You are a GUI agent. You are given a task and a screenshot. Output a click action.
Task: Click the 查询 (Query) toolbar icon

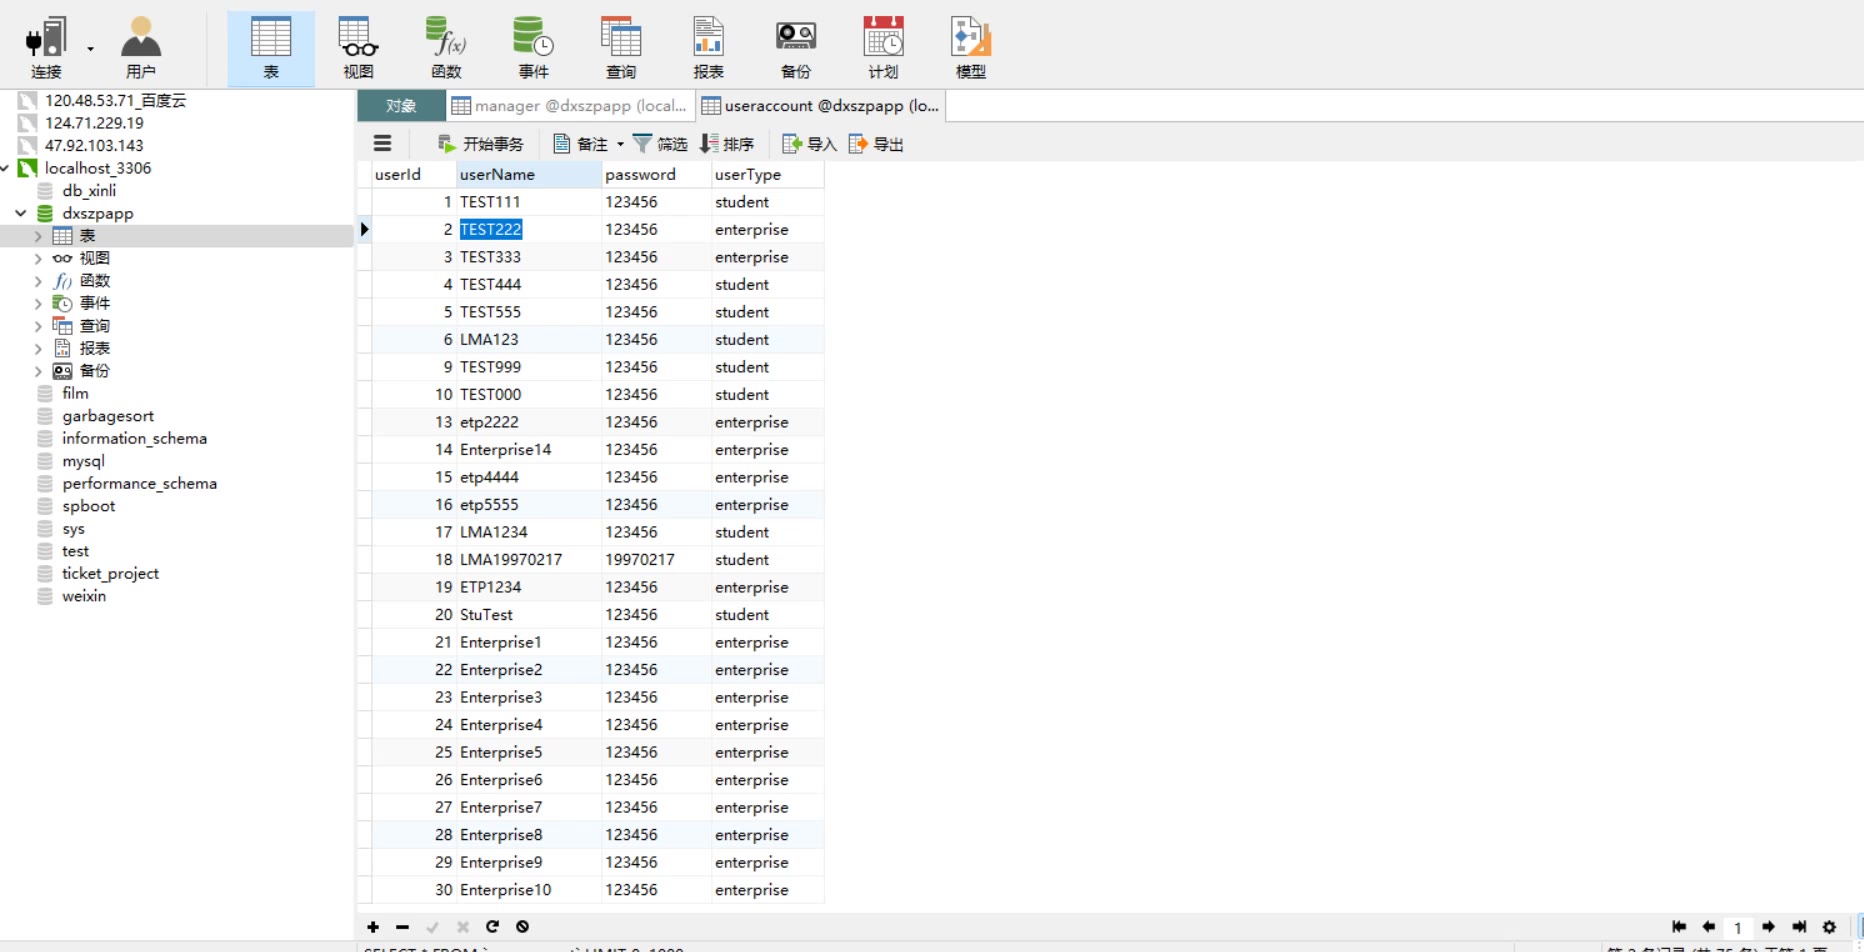click(x=621, y=47)
